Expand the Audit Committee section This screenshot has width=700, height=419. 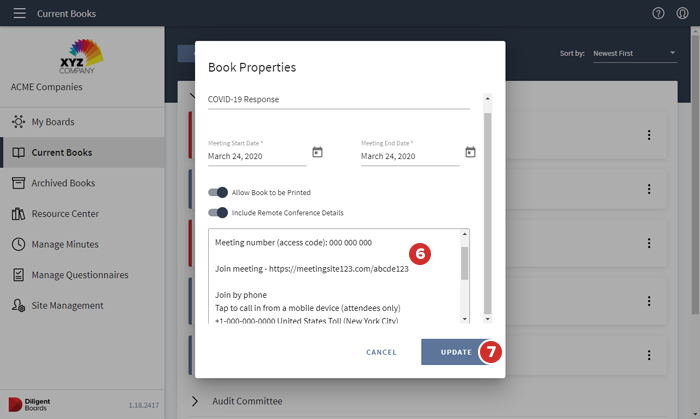(195, 401)
